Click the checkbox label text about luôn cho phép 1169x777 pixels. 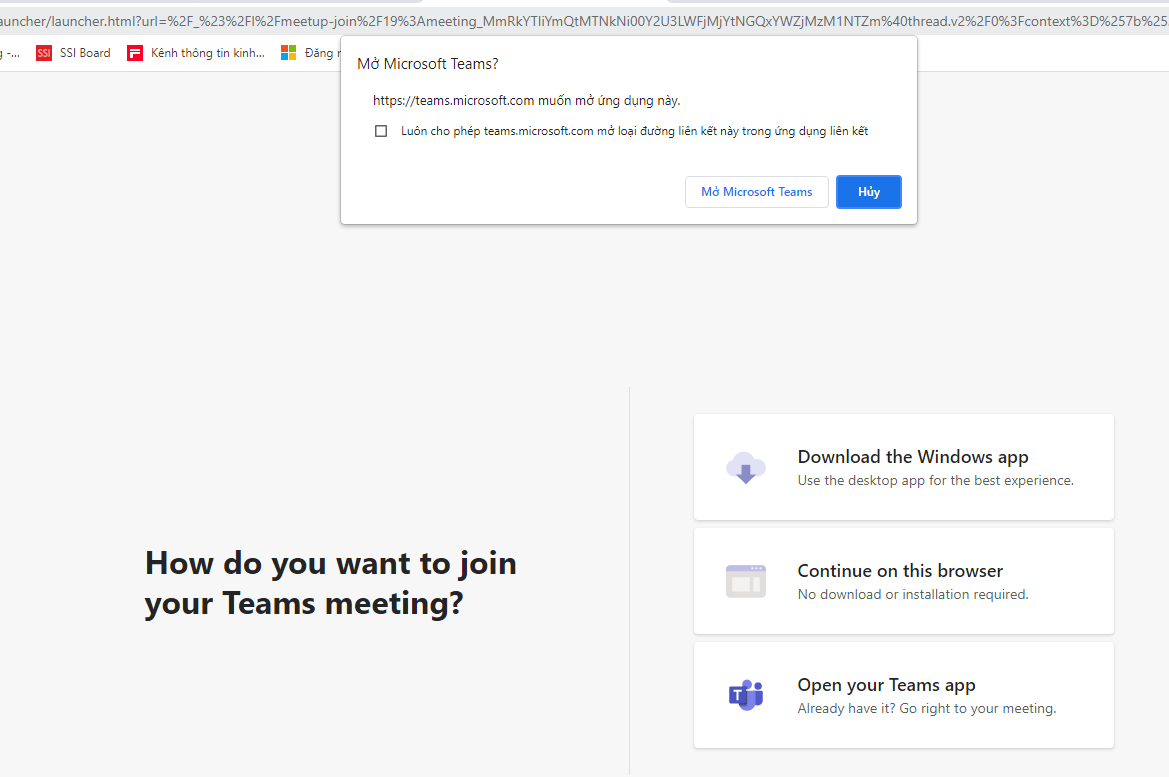click(x=634, y=131)
